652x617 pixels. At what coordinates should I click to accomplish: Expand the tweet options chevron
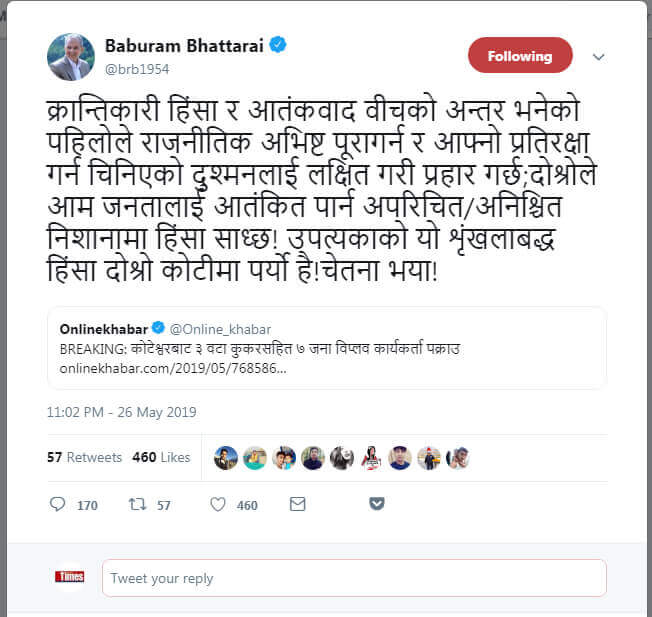pos(598,57)
